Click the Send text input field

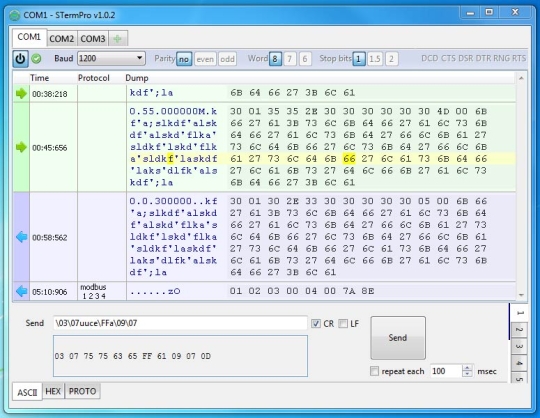180,323
